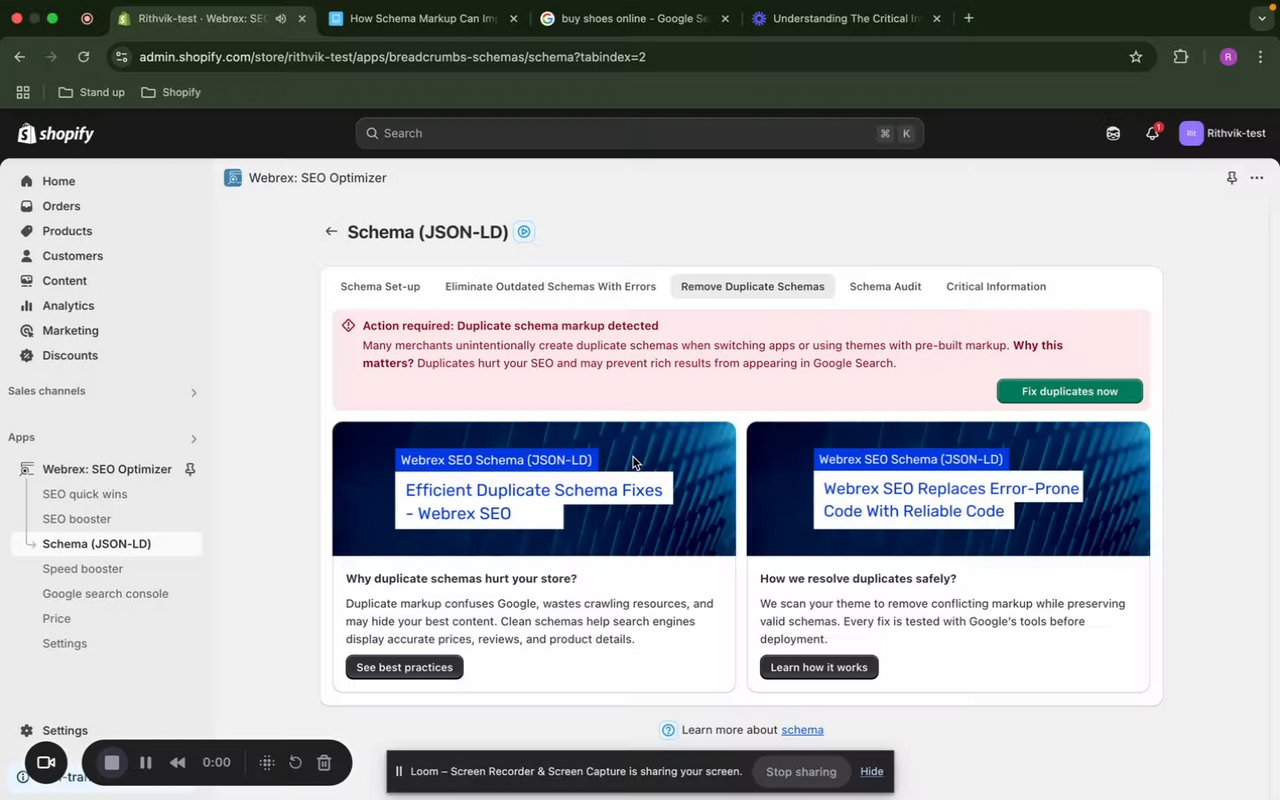Open the Critical Information tab
This screenshot has width=1280, height=800.
pos(996,287)
